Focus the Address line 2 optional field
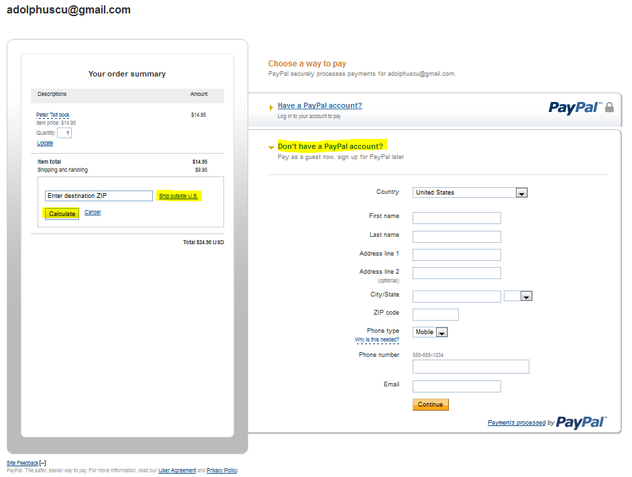 [x=457, y=273]
